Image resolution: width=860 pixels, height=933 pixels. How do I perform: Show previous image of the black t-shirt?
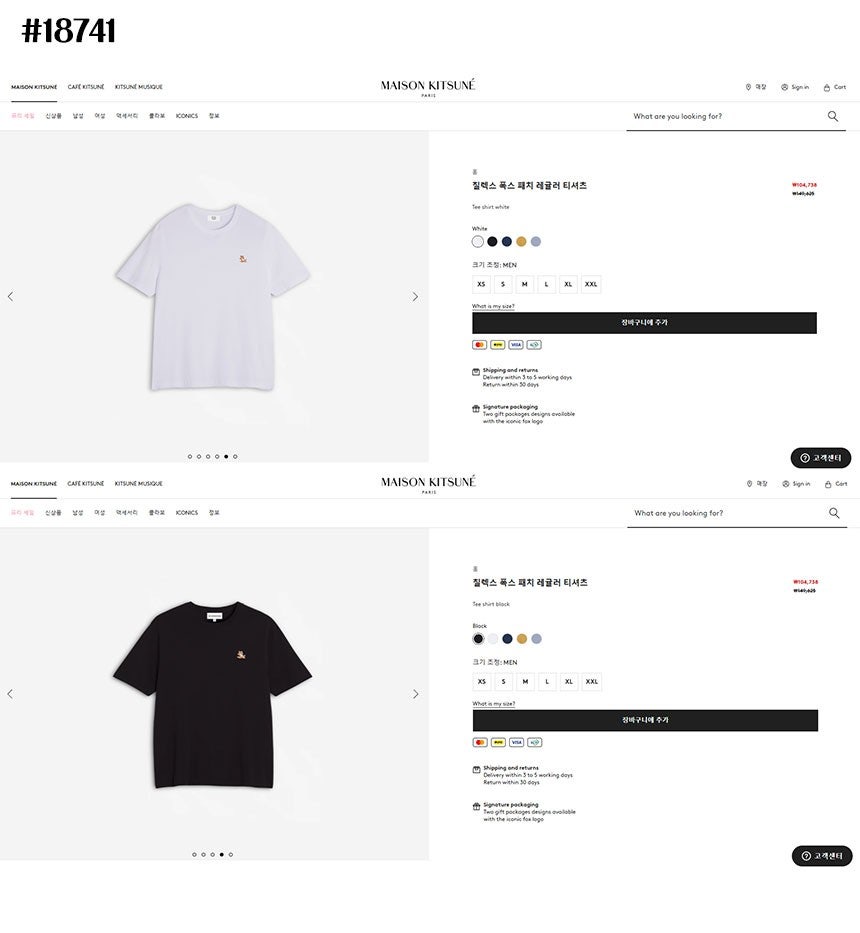click(x=10, y=694)
